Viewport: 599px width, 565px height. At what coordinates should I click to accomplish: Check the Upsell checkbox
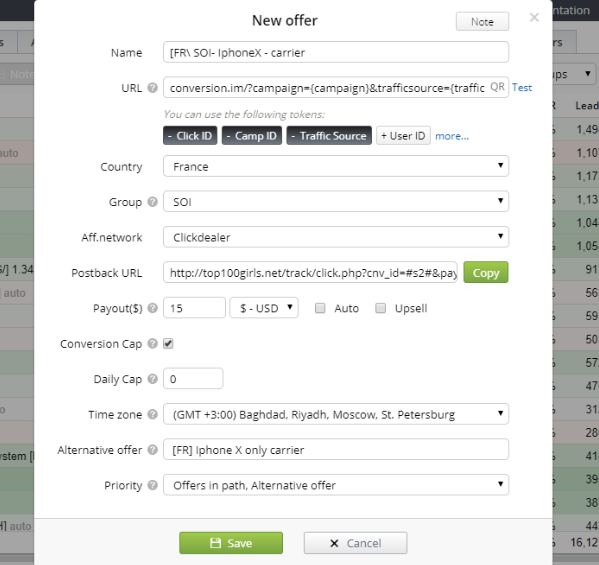[380, 308]
